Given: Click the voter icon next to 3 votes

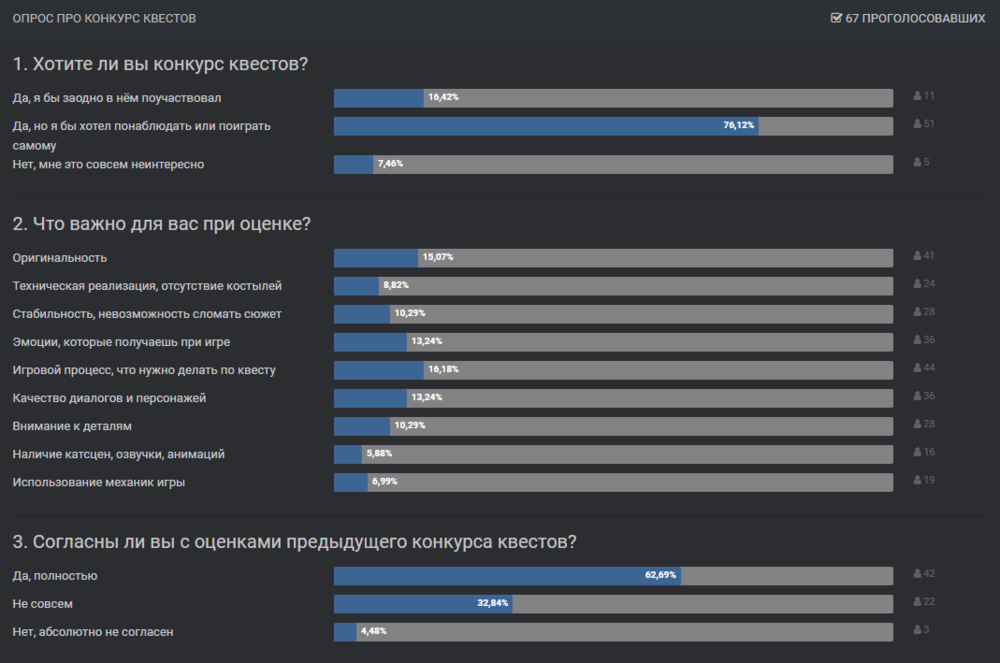Looking at the screenshot, I should [917, 630].
